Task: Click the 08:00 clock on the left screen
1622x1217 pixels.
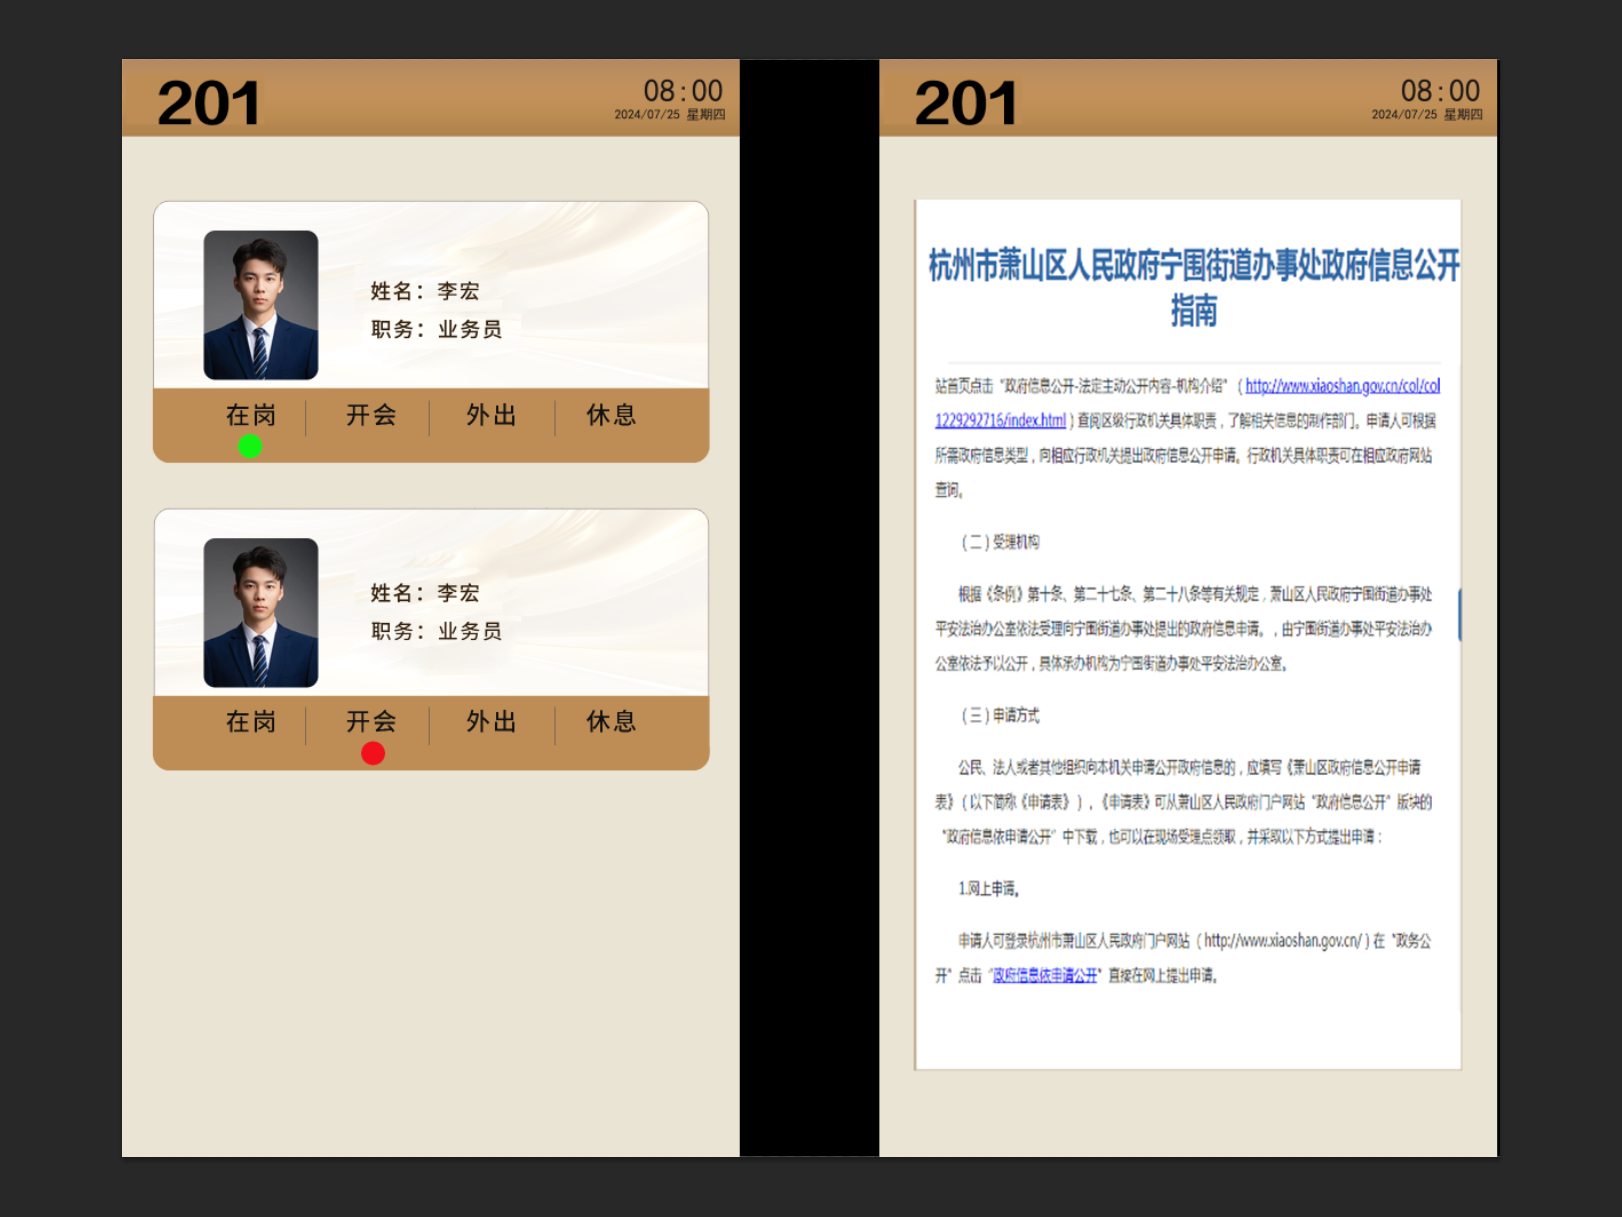Action: pos(683,91)
